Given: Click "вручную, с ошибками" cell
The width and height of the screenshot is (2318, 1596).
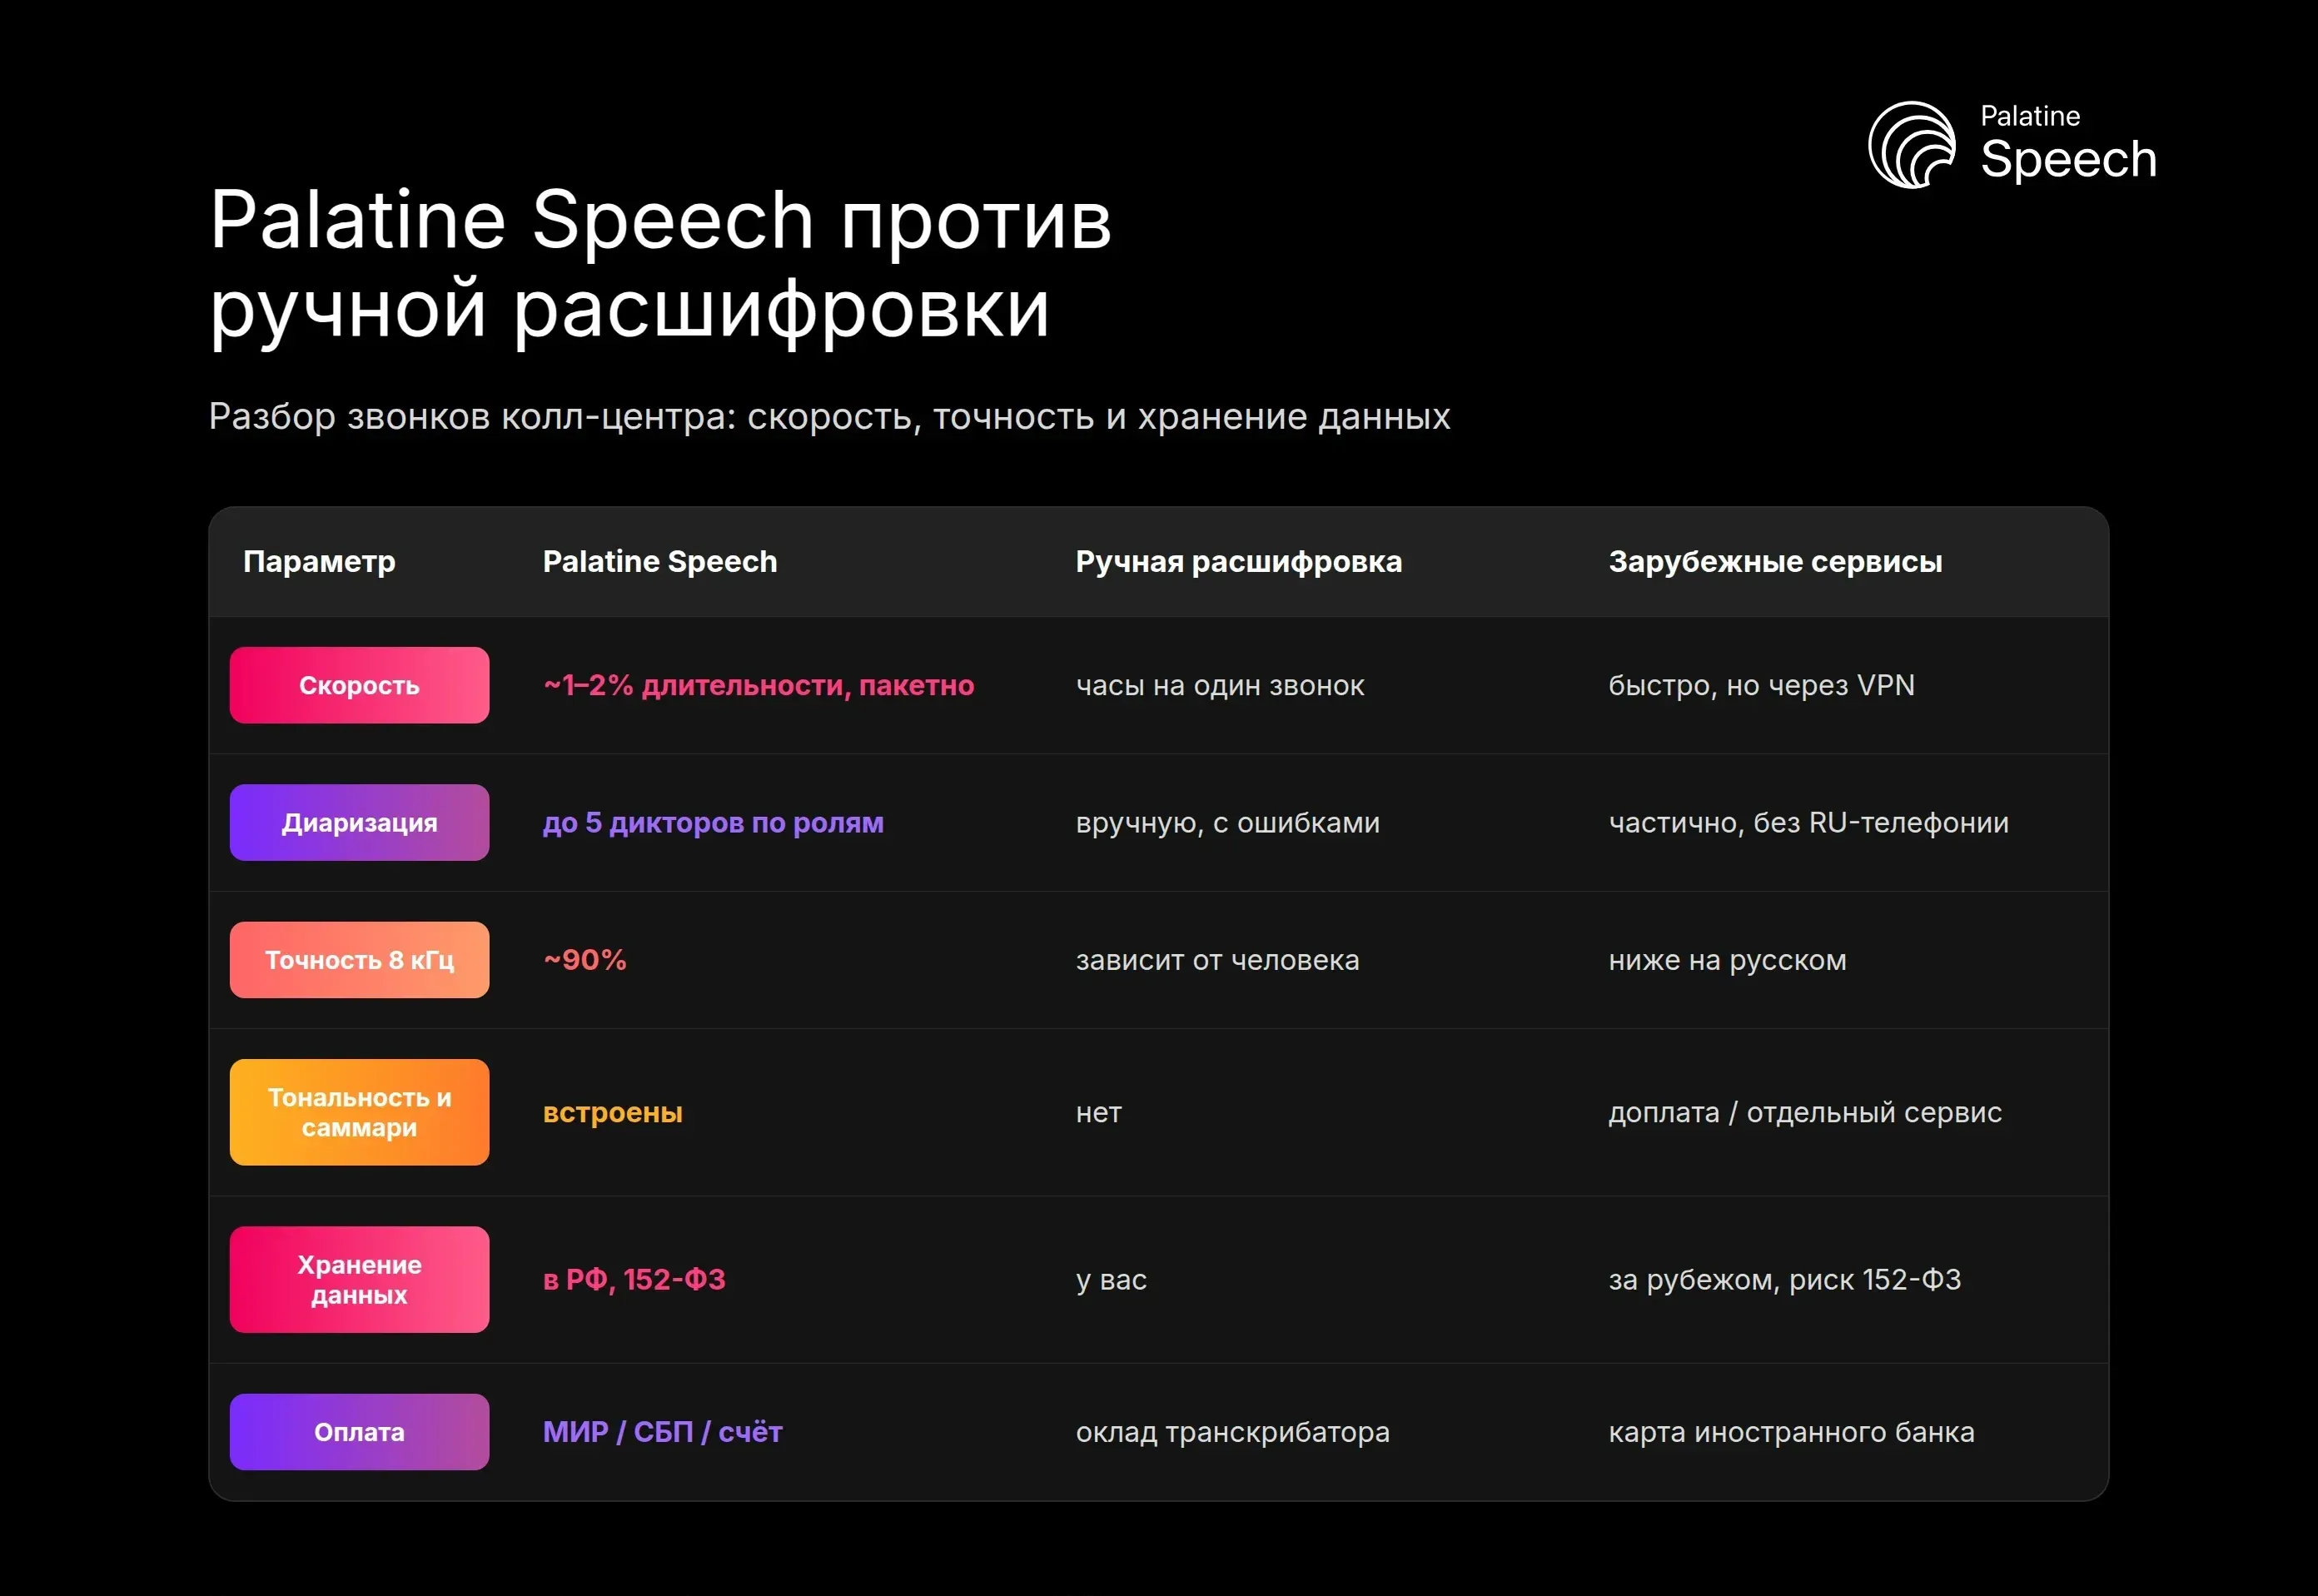Looking at the screenshot, I should pyautogui.click(x=1228, y=822).
